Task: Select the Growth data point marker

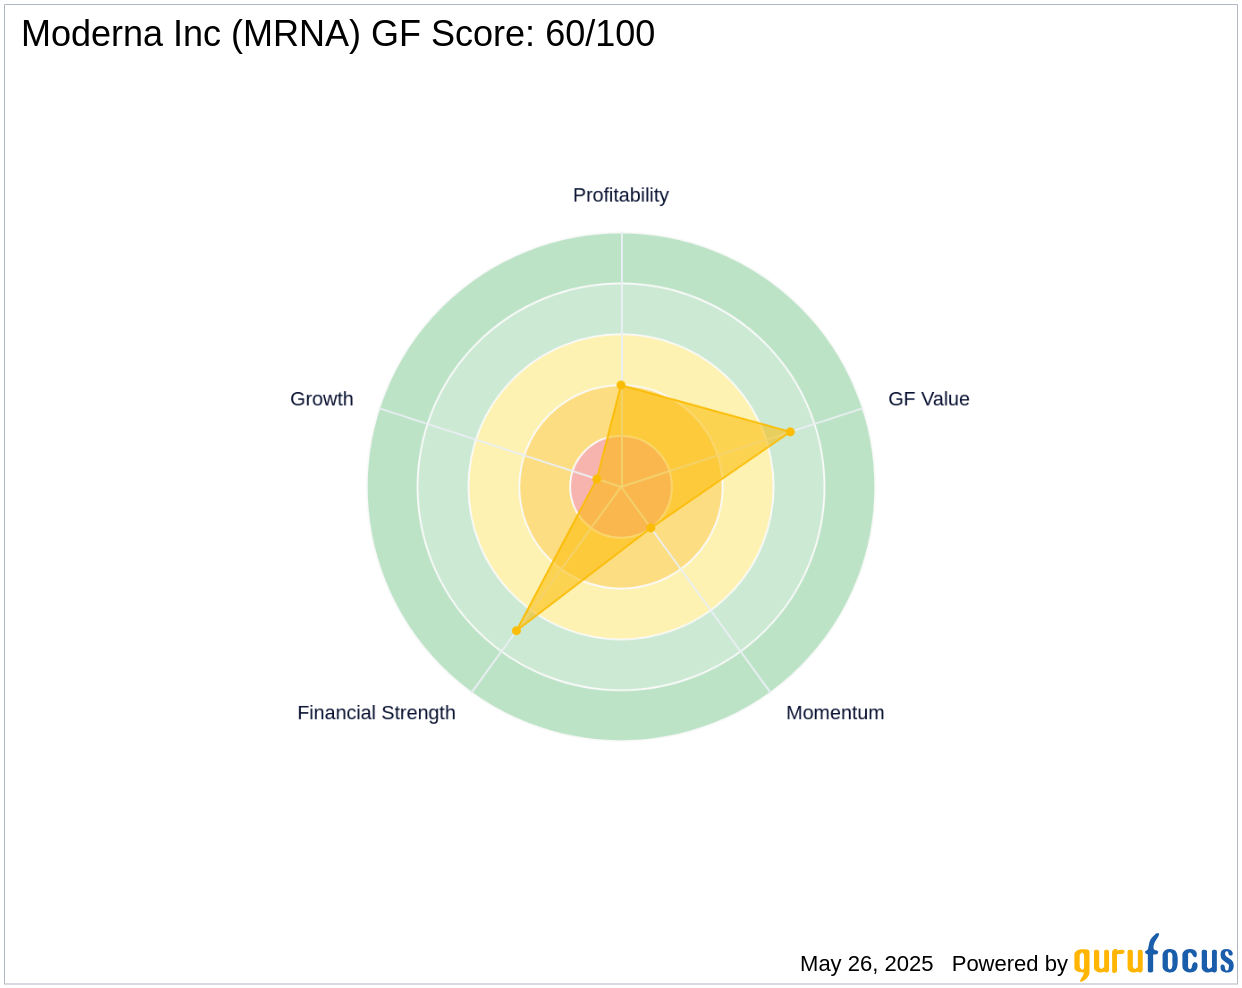Action: coord(597,480)
